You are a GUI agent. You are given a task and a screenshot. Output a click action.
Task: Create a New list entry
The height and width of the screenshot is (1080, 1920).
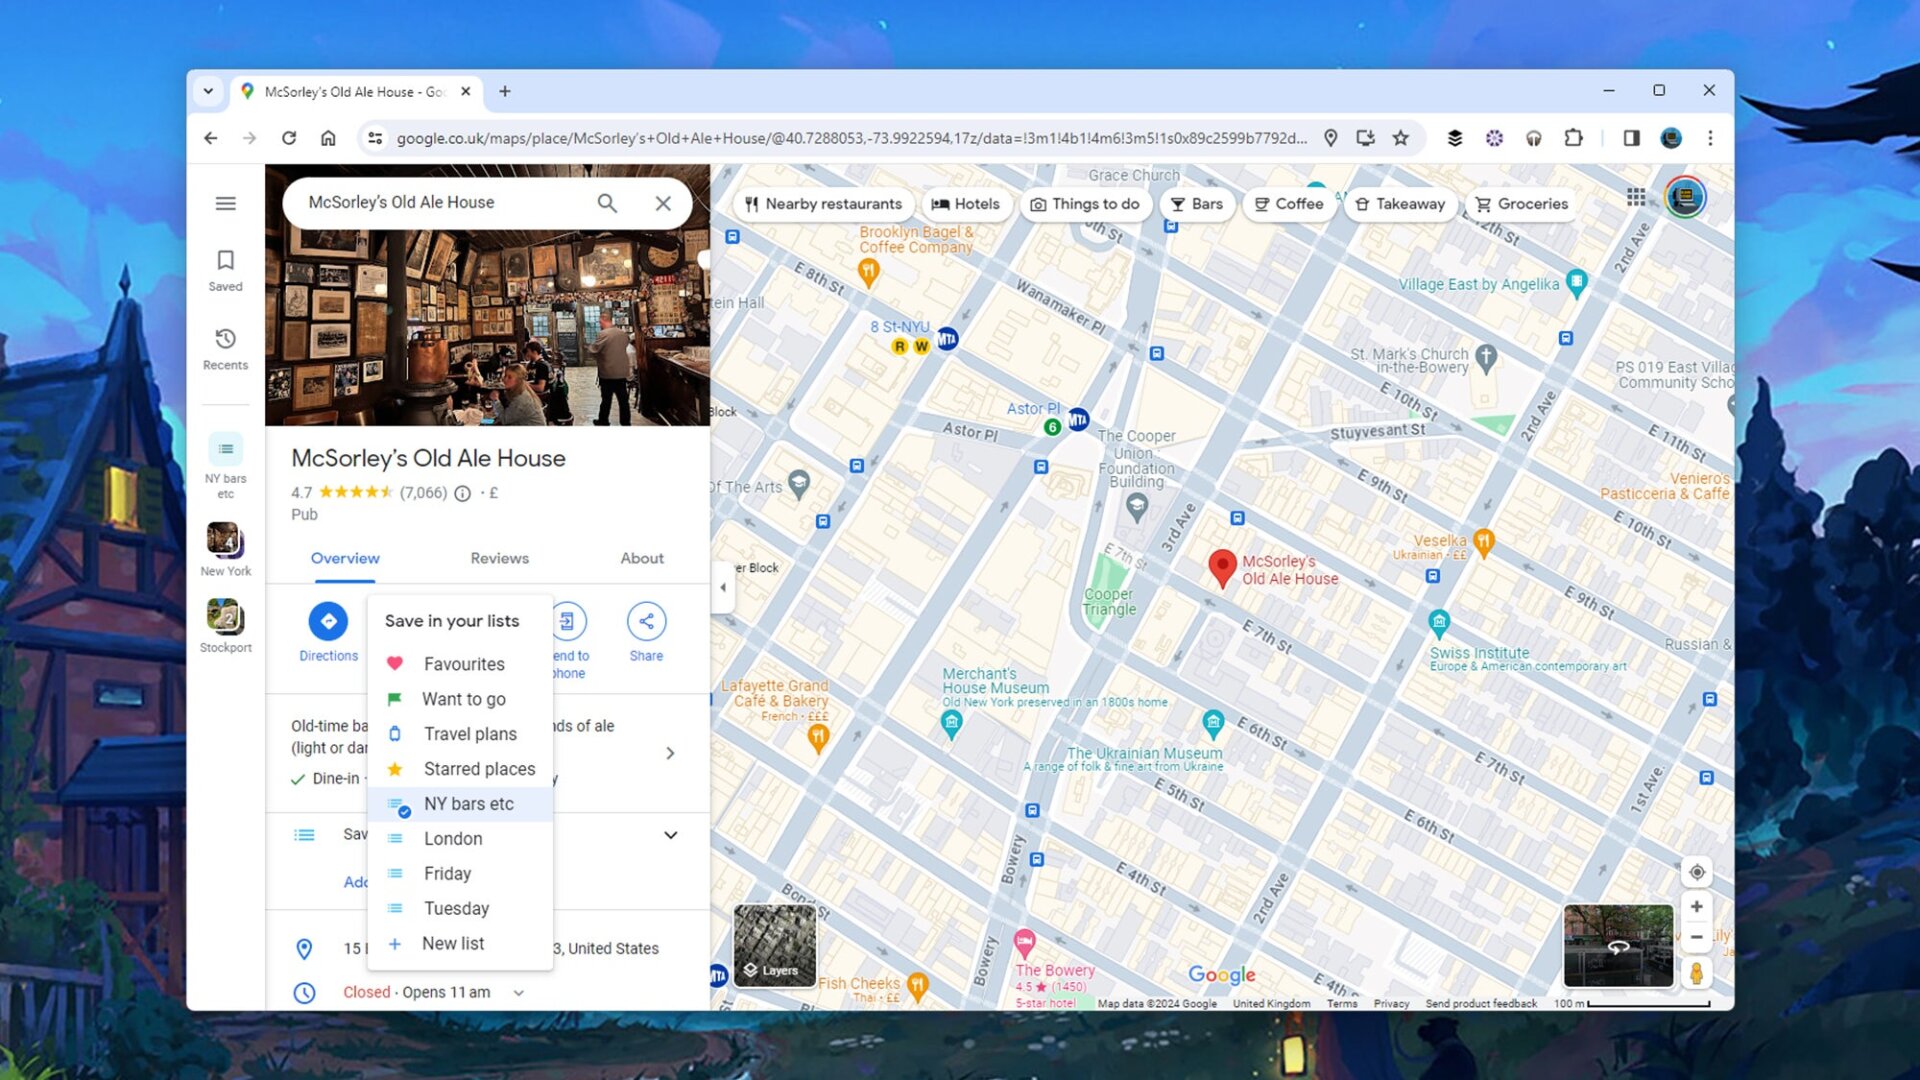pos(452,943)
